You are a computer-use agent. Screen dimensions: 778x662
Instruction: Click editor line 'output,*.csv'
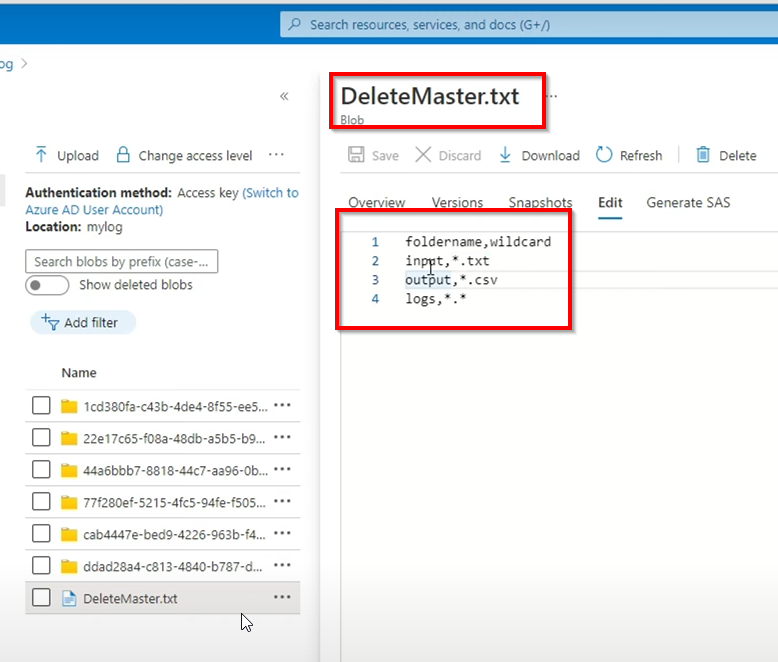click(451, 280)
